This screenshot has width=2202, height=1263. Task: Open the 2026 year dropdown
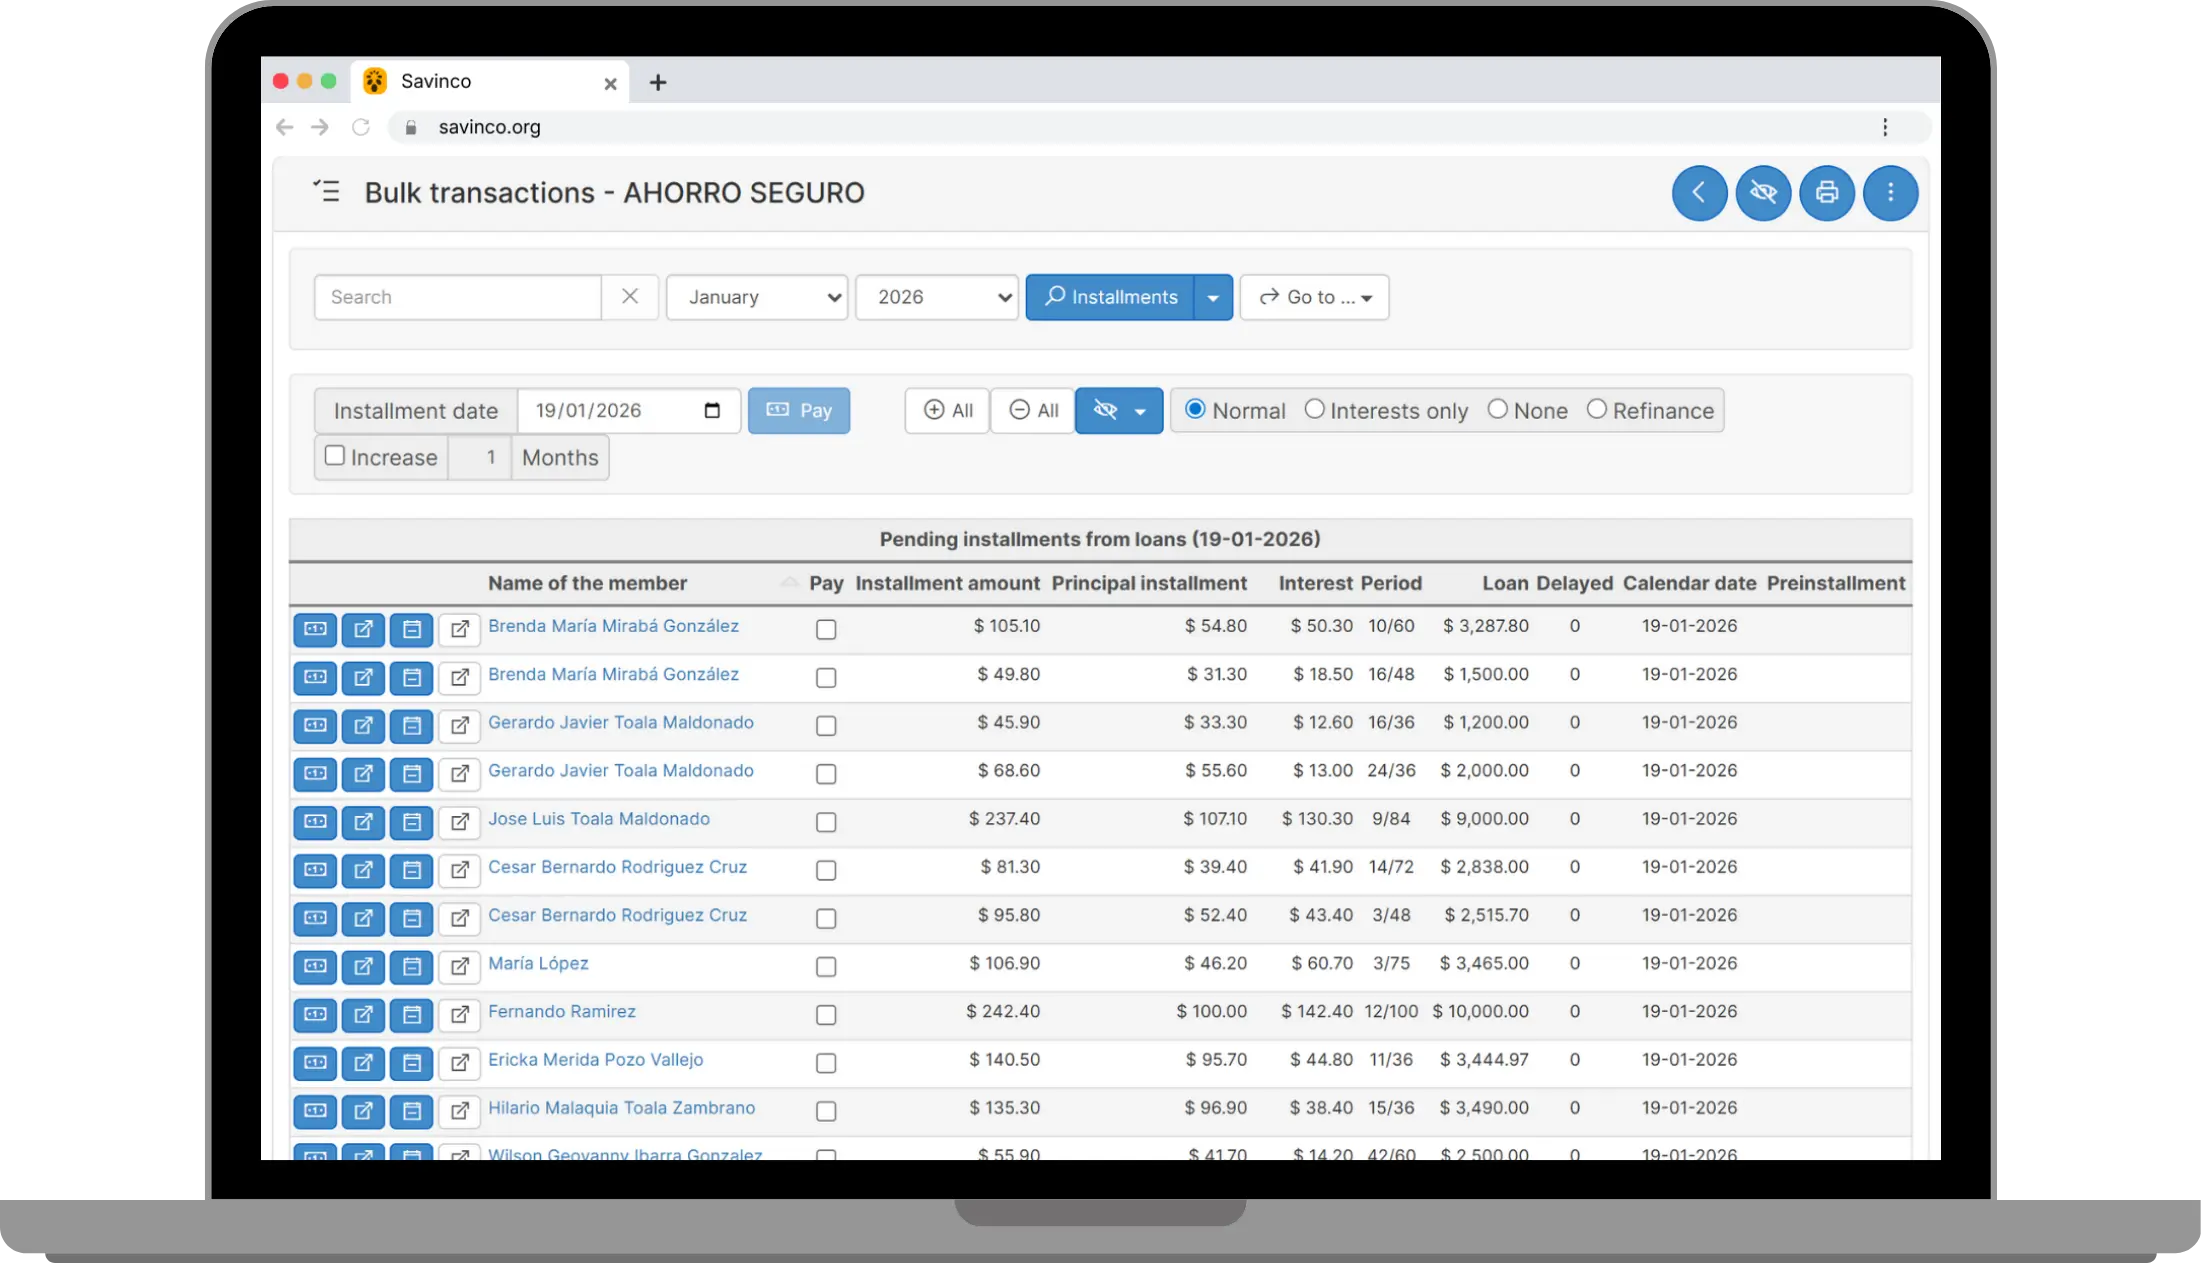936,297
